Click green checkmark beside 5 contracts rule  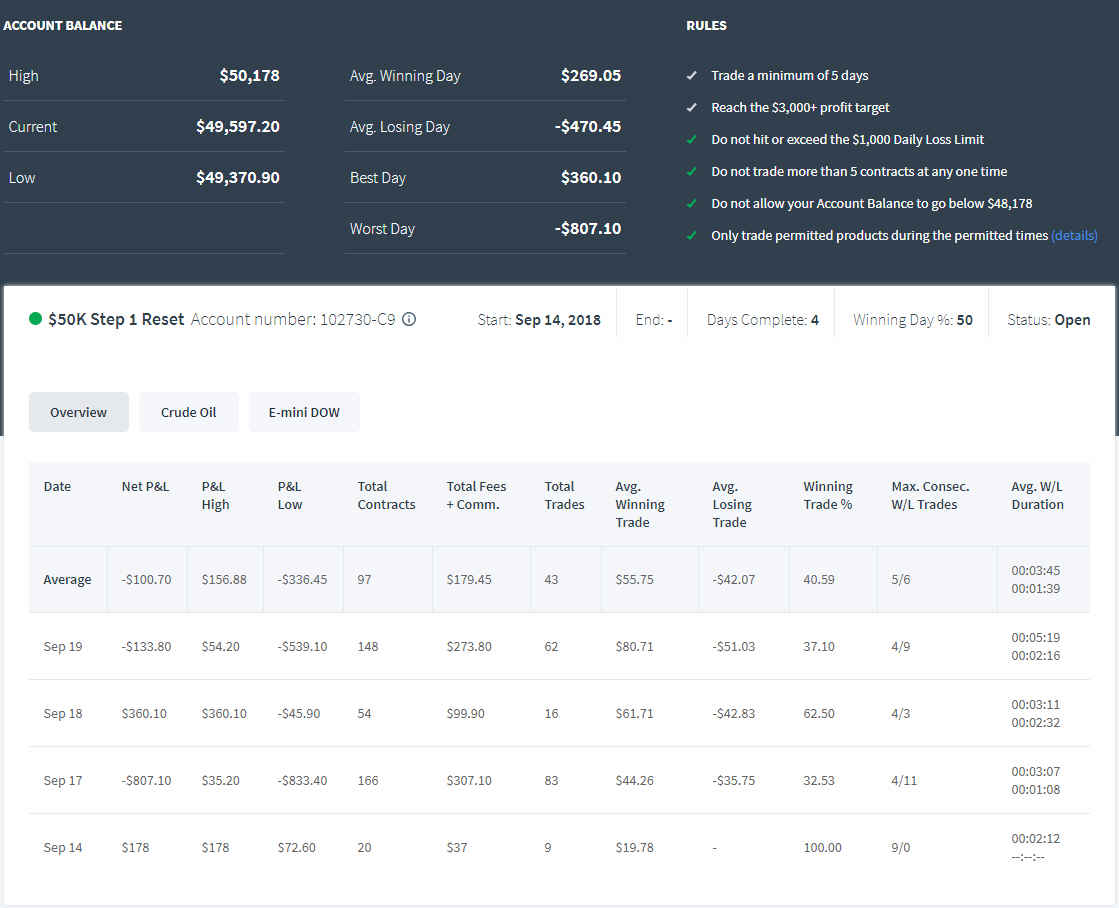tap(691, 171)
